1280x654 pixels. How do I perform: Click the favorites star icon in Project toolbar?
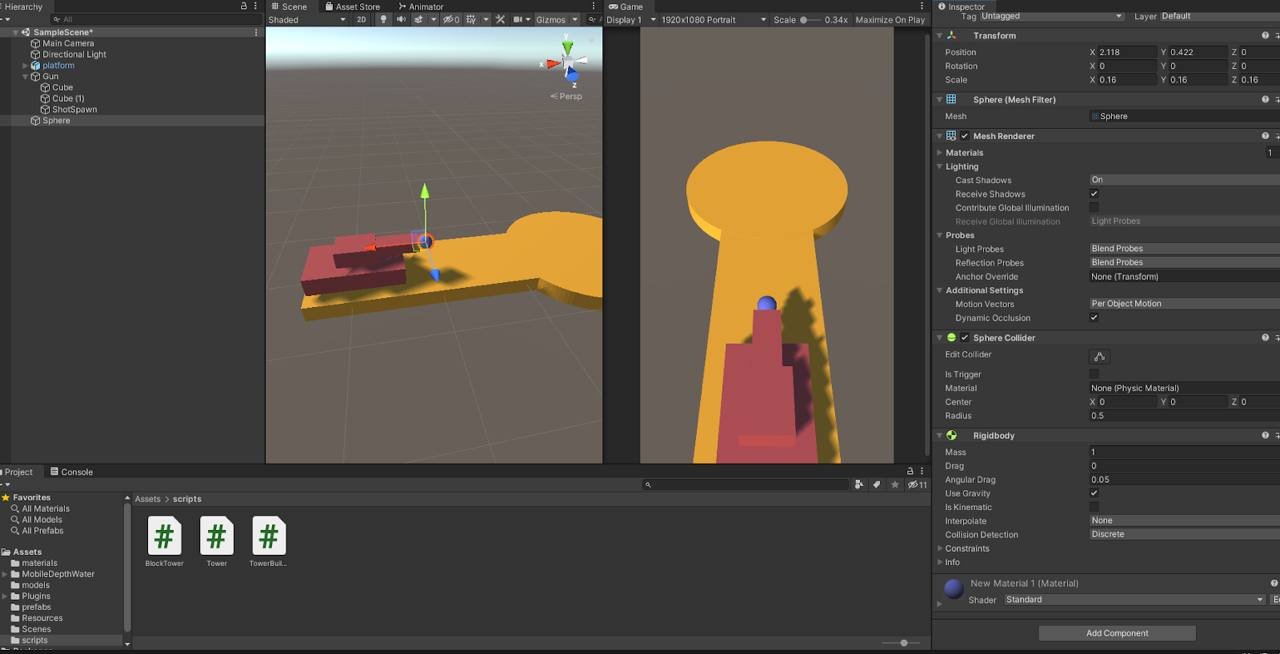point(895,484)
